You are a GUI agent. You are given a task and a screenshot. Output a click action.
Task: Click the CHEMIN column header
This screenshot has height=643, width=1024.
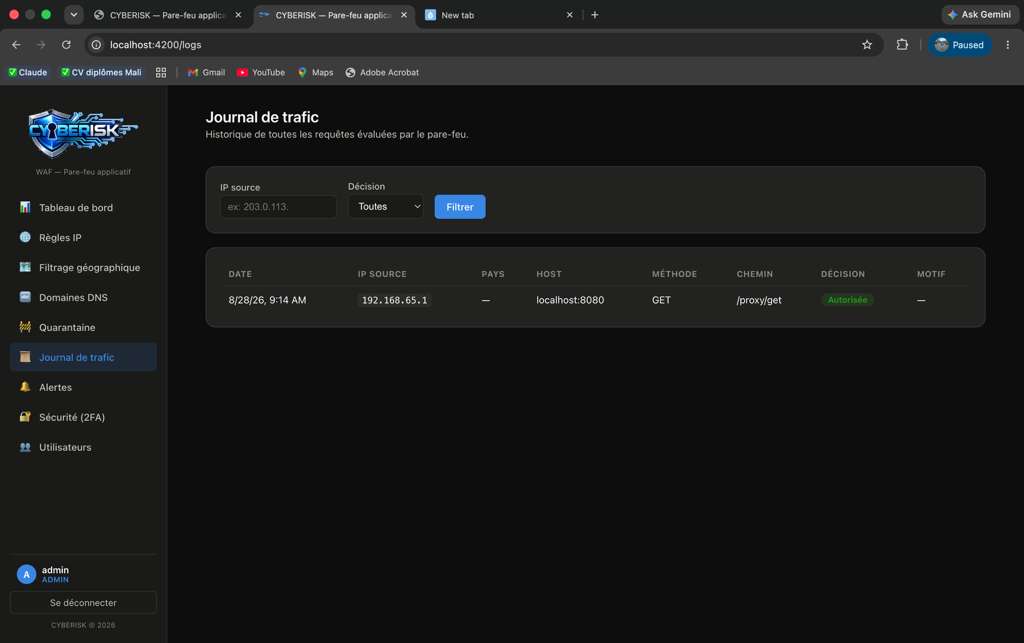[x=755, y=274]
